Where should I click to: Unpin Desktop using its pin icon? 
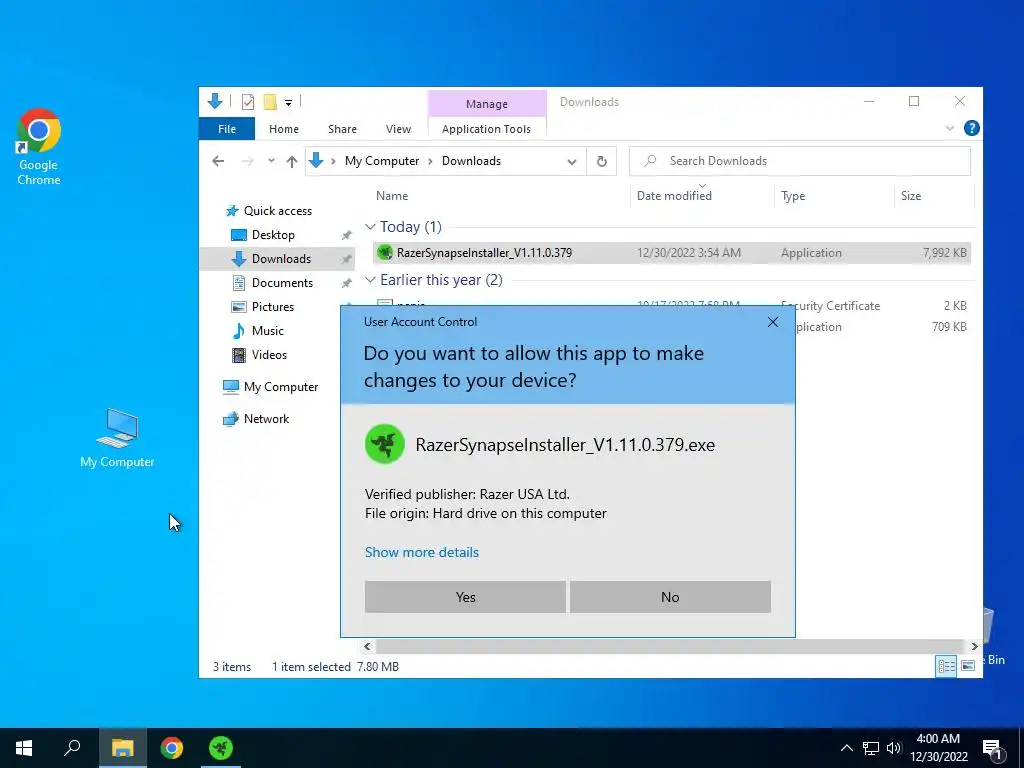346,235
